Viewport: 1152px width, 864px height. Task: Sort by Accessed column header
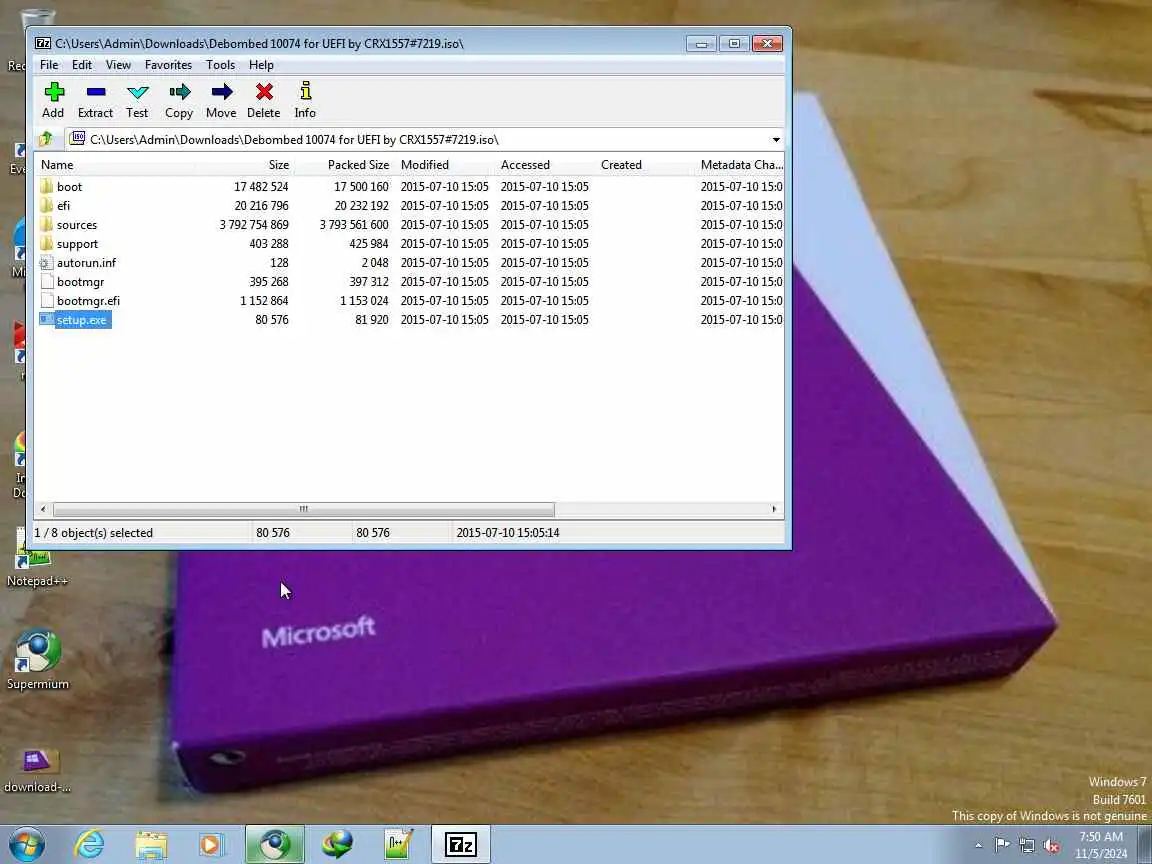point(544,165)
